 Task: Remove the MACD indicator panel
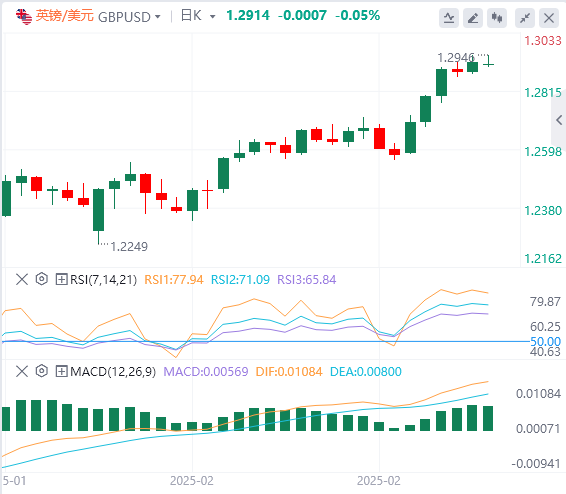pyautogui.click(x=22, y=371)
